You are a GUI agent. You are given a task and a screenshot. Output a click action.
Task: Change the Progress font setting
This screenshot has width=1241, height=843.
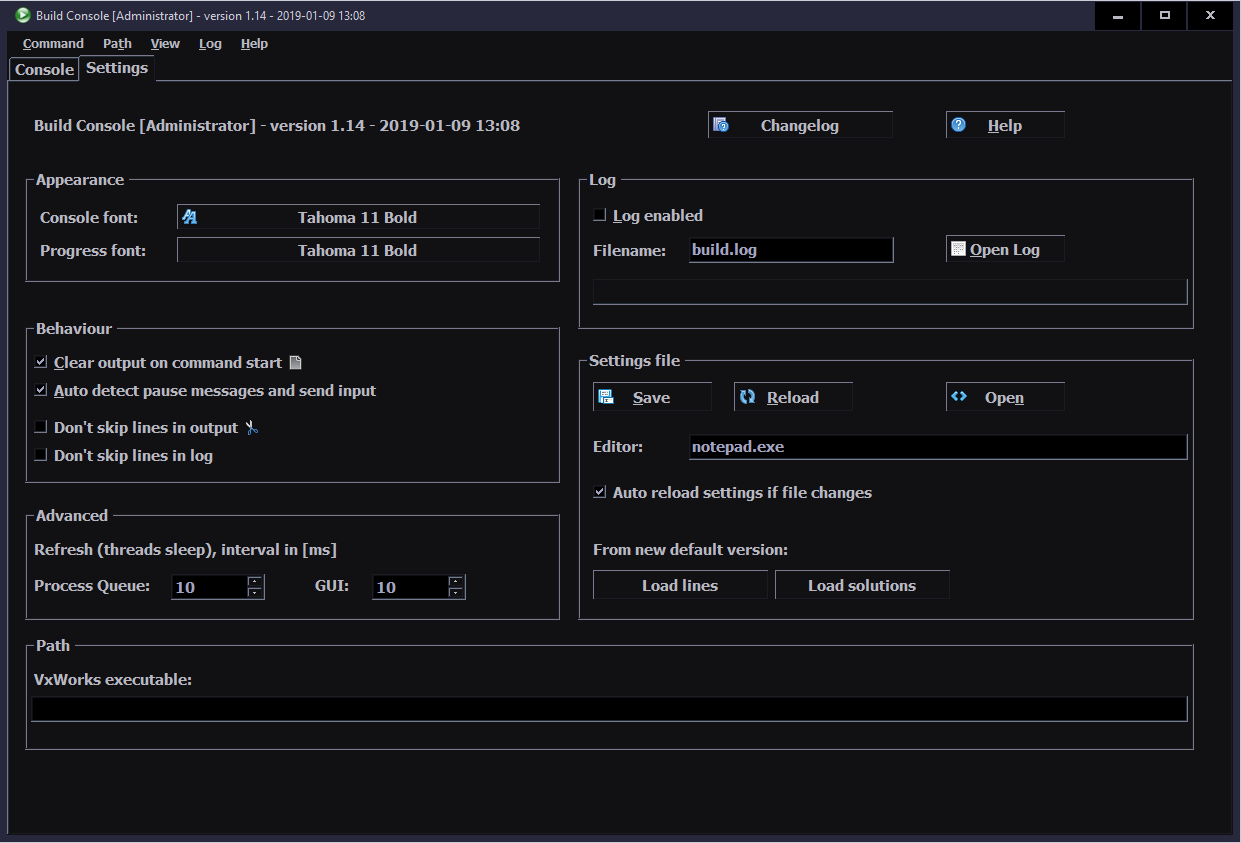358,250
